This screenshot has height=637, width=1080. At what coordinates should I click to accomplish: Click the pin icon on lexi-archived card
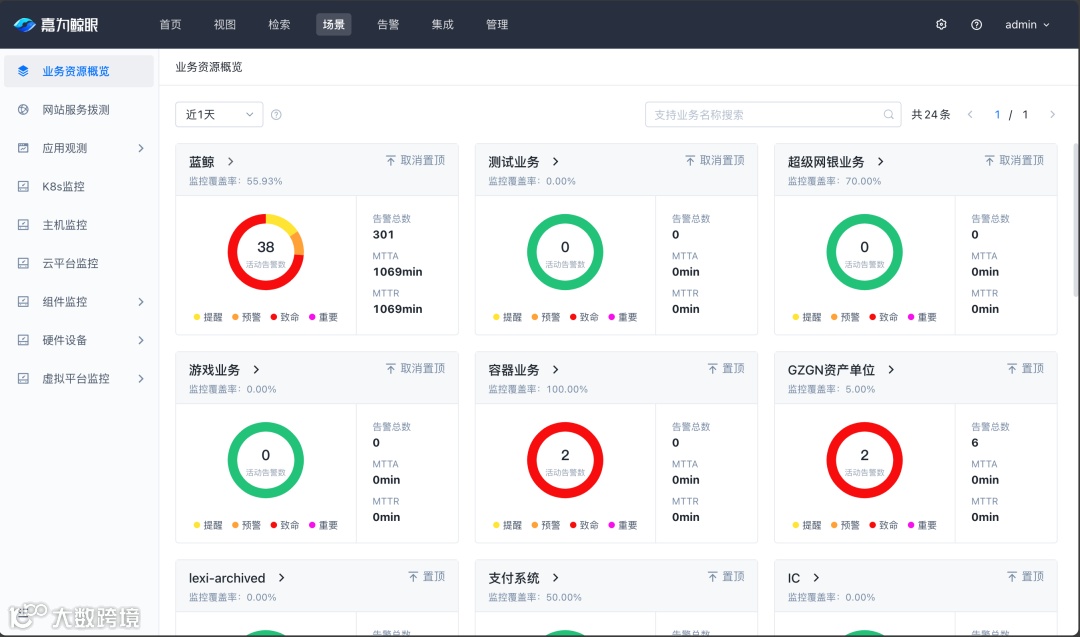pyautogui.click(x=413, y=576)
